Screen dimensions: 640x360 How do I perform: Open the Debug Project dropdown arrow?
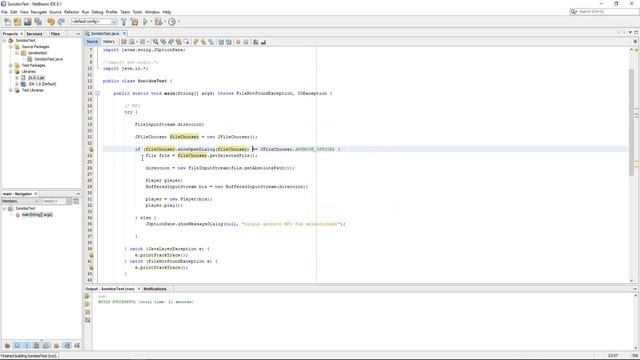[x=164, y=22]
